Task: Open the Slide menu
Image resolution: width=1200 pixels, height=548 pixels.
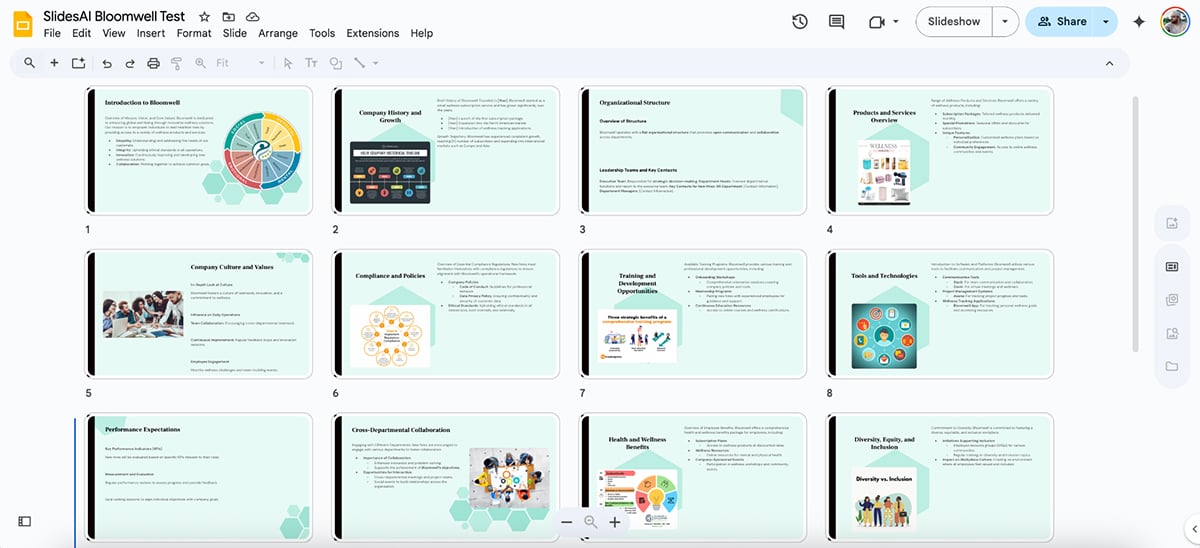Action: (x=235, y=33)
